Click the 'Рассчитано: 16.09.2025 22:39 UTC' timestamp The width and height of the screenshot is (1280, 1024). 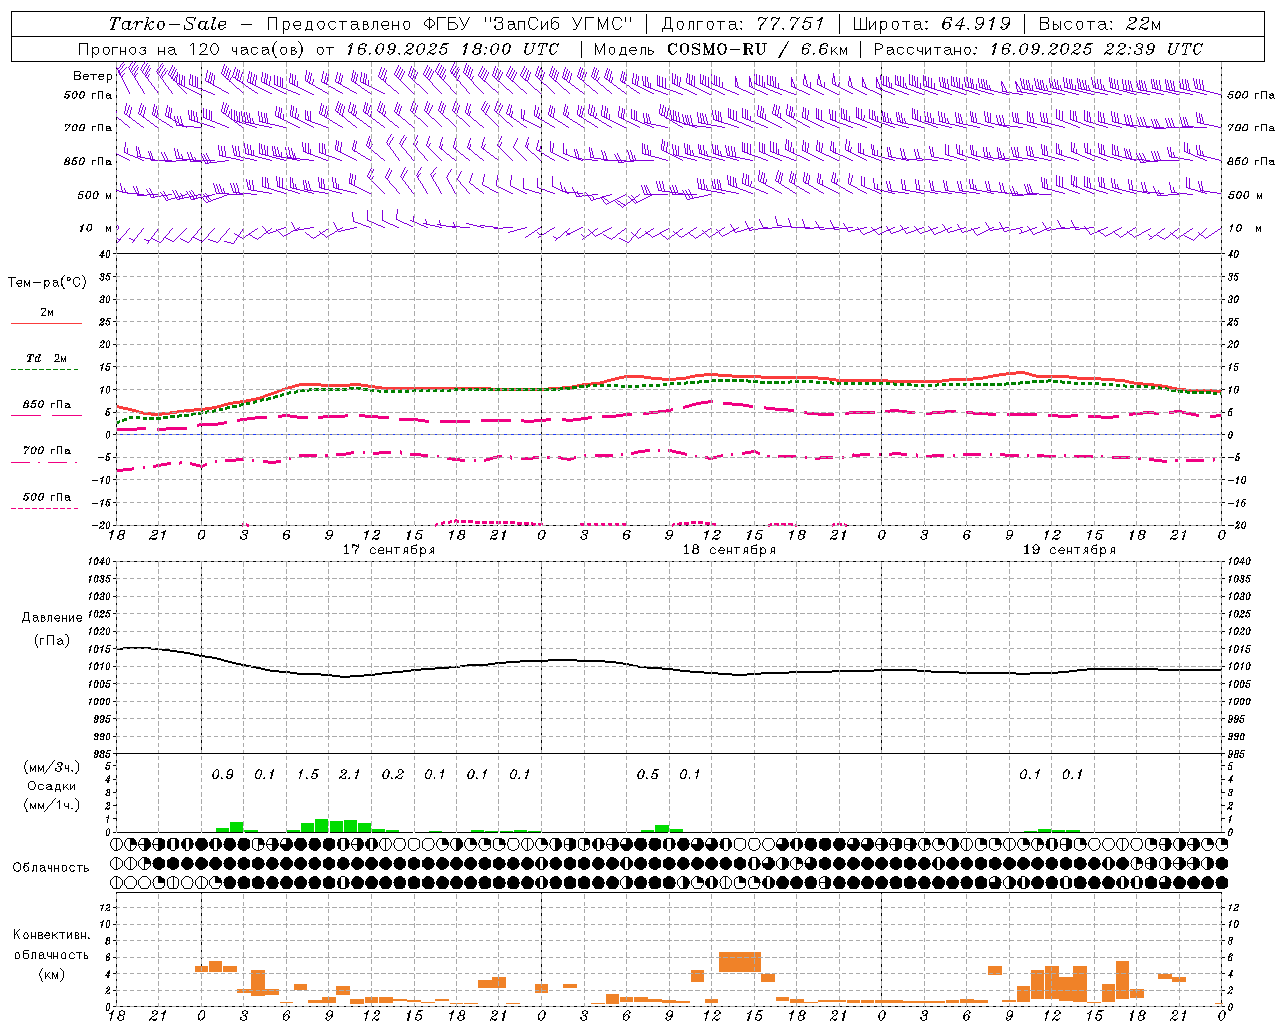coord(1038,49)
